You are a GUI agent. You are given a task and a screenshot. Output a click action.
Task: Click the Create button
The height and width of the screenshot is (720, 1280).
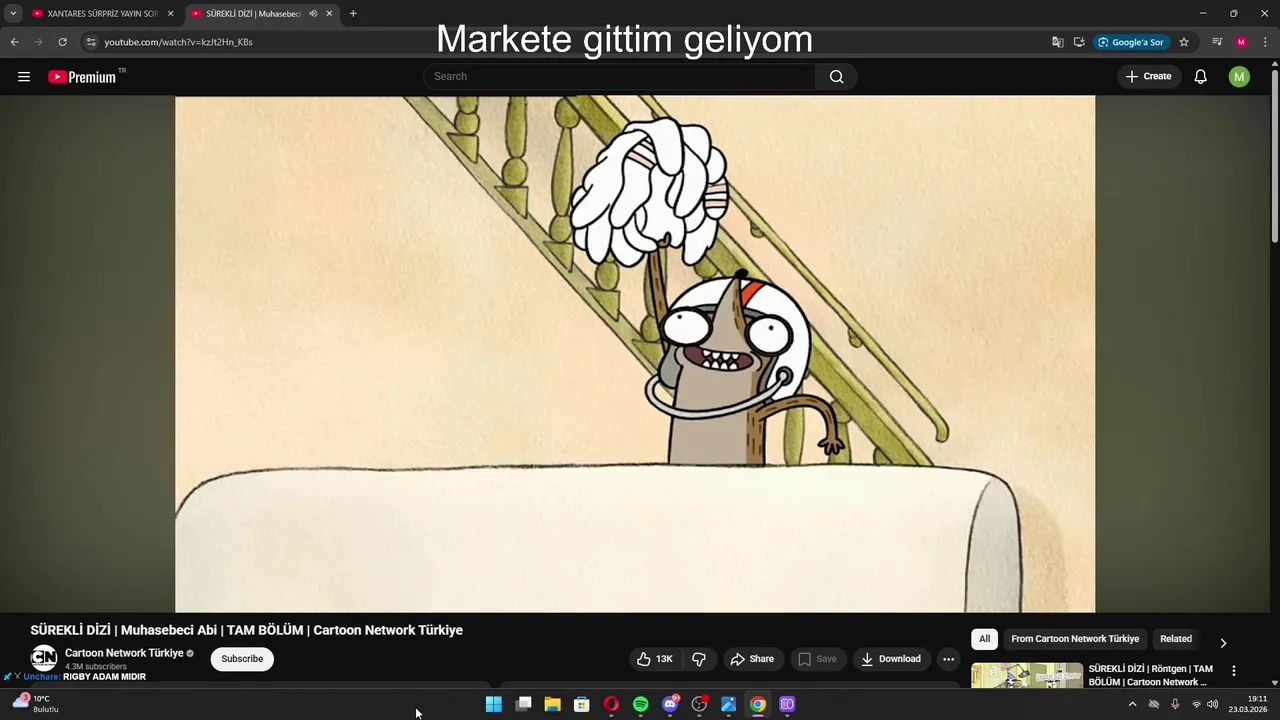point(1149,77)
